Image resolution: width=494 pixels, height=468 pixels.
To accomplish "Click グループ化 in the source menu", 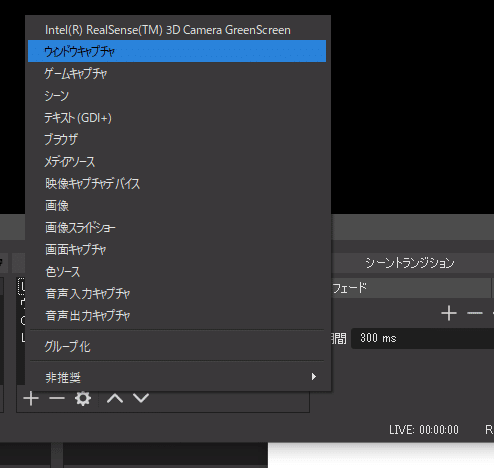I will point(177,346).
